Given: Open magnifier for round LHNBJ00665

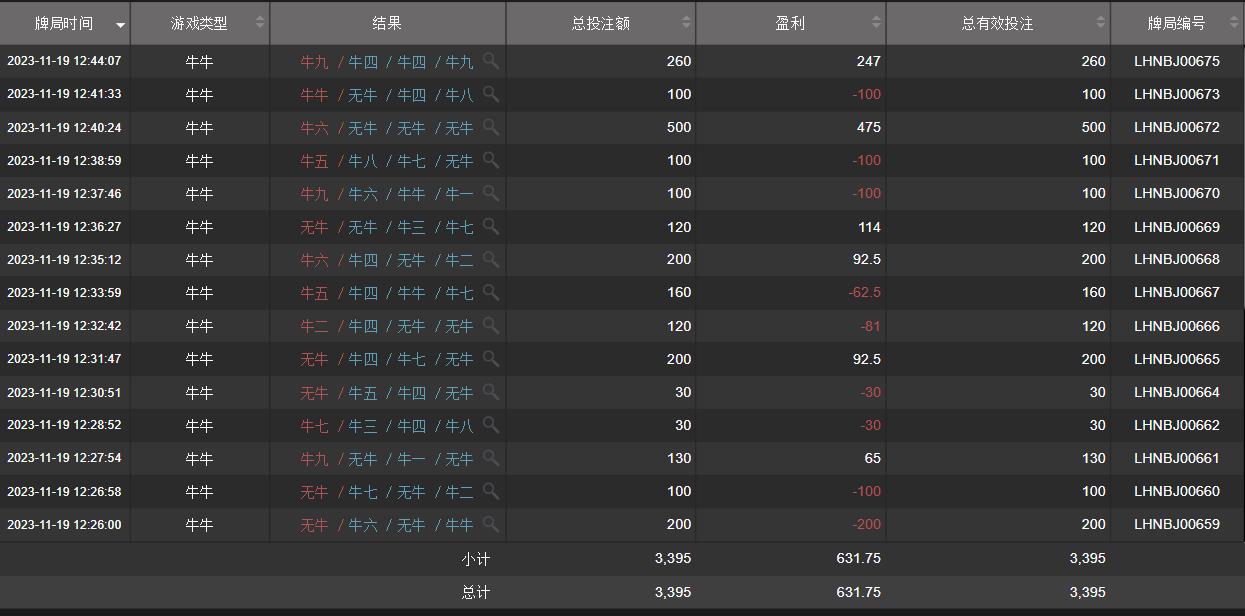Looking at the screenshot, I should point(491,358).
